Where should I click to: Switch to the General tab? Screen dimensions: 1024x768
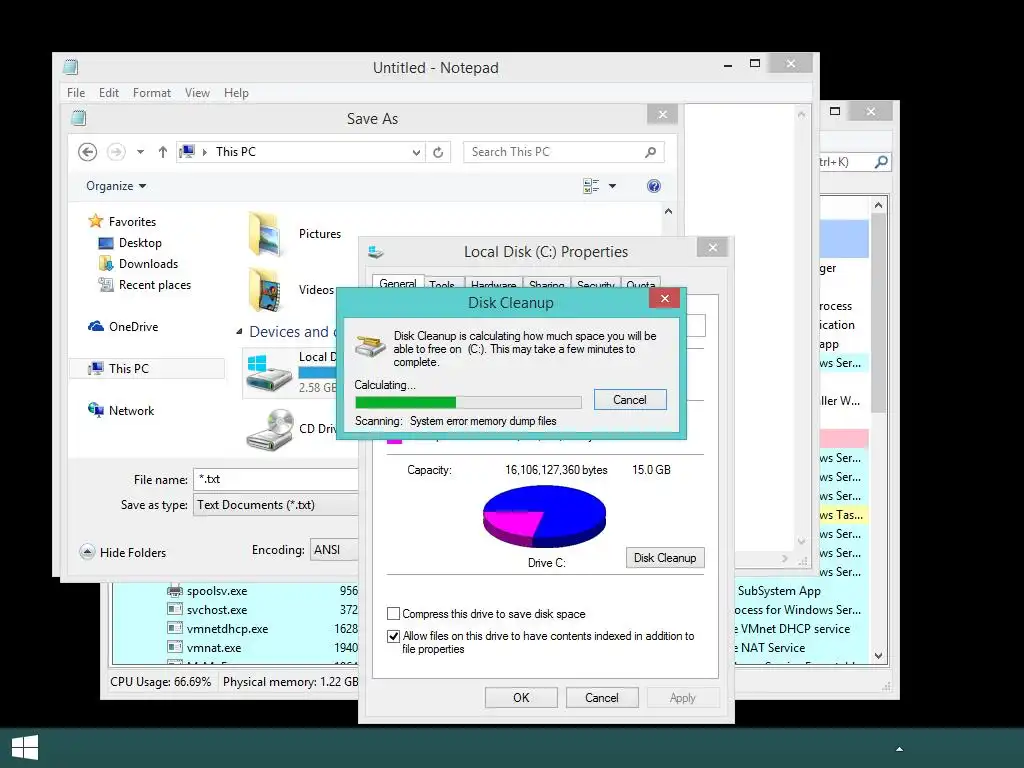(398, 282)
